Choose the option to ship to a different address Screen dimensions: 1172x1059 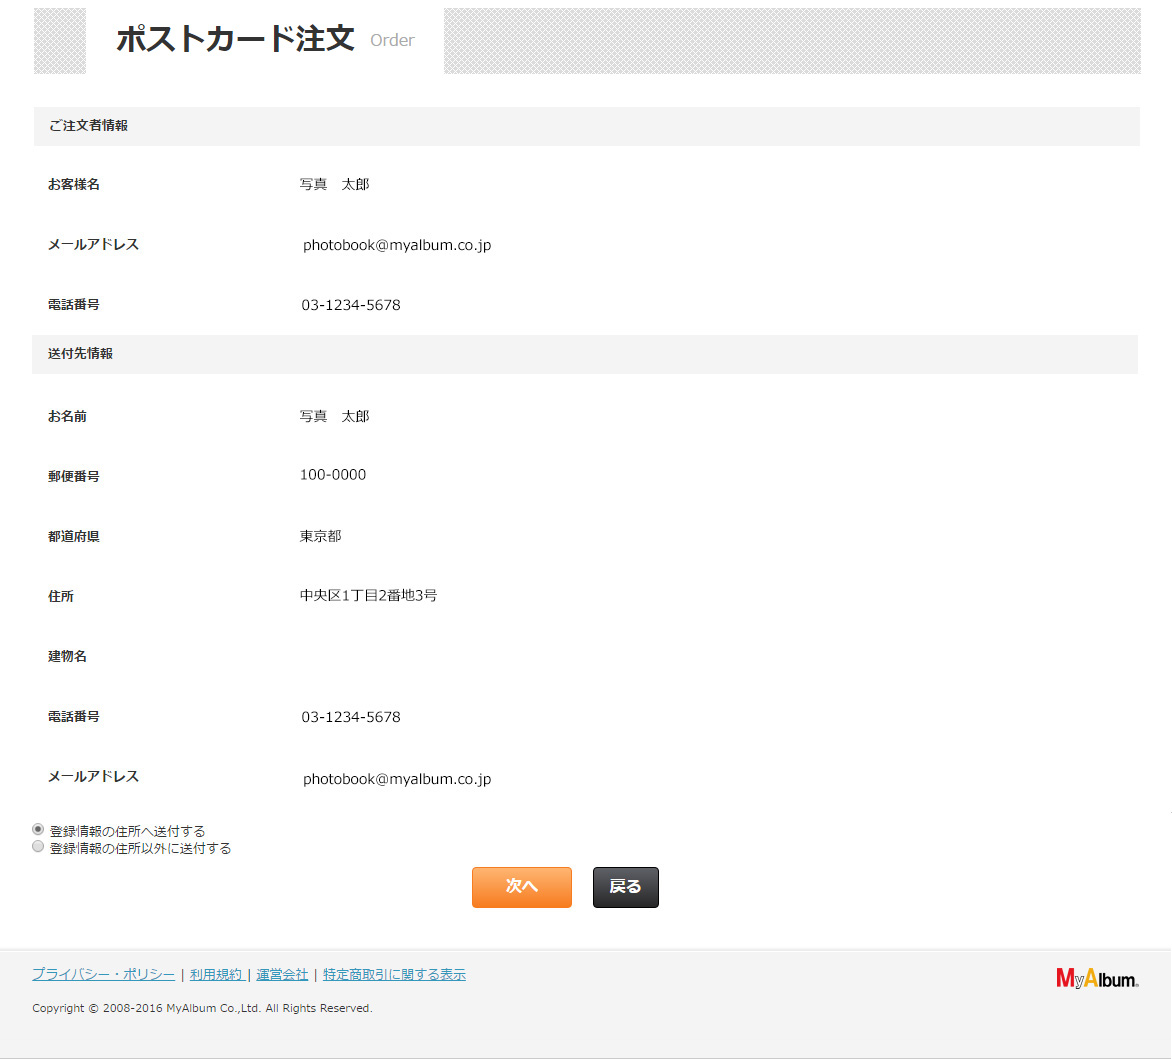[x=38, y=847]
